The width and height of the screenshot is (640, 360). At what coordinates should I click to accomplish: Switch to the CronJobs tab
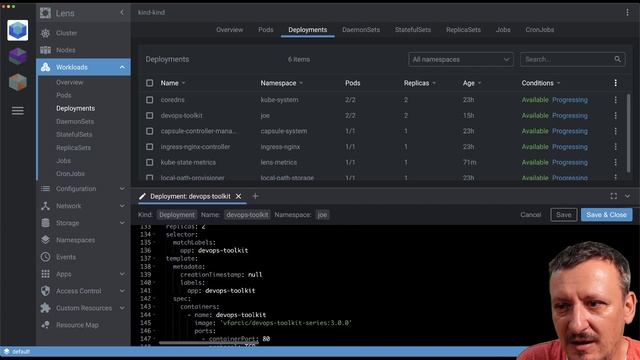[x=540, y=30]
